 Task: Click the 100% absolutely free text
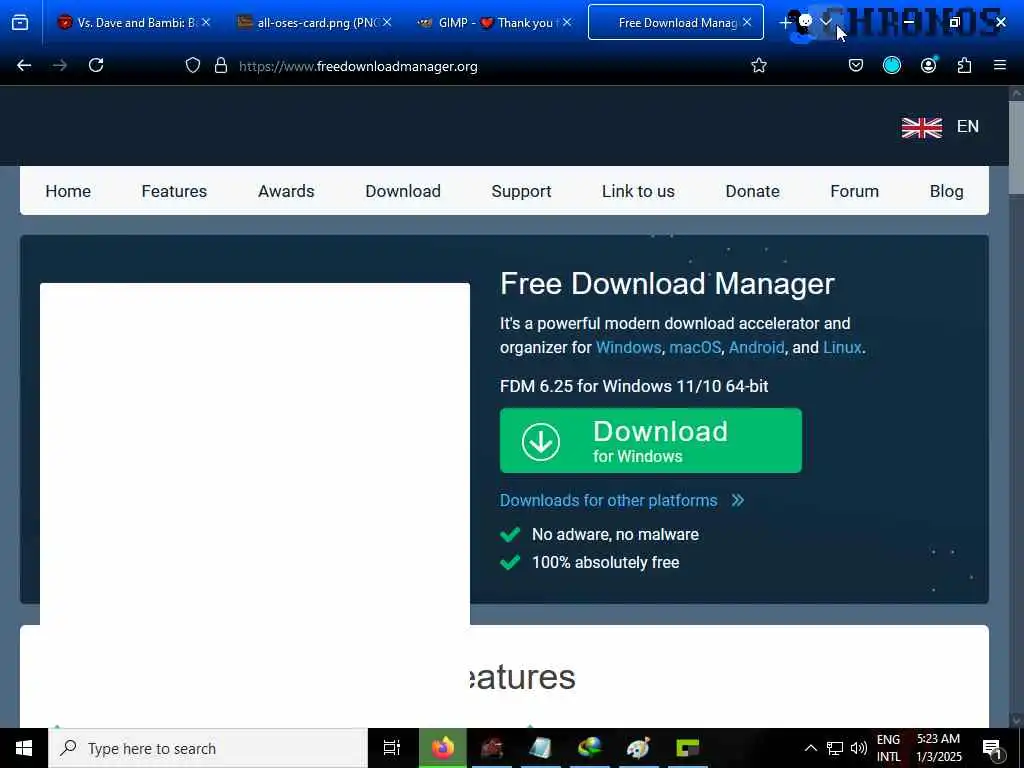(x=605, y=562)
